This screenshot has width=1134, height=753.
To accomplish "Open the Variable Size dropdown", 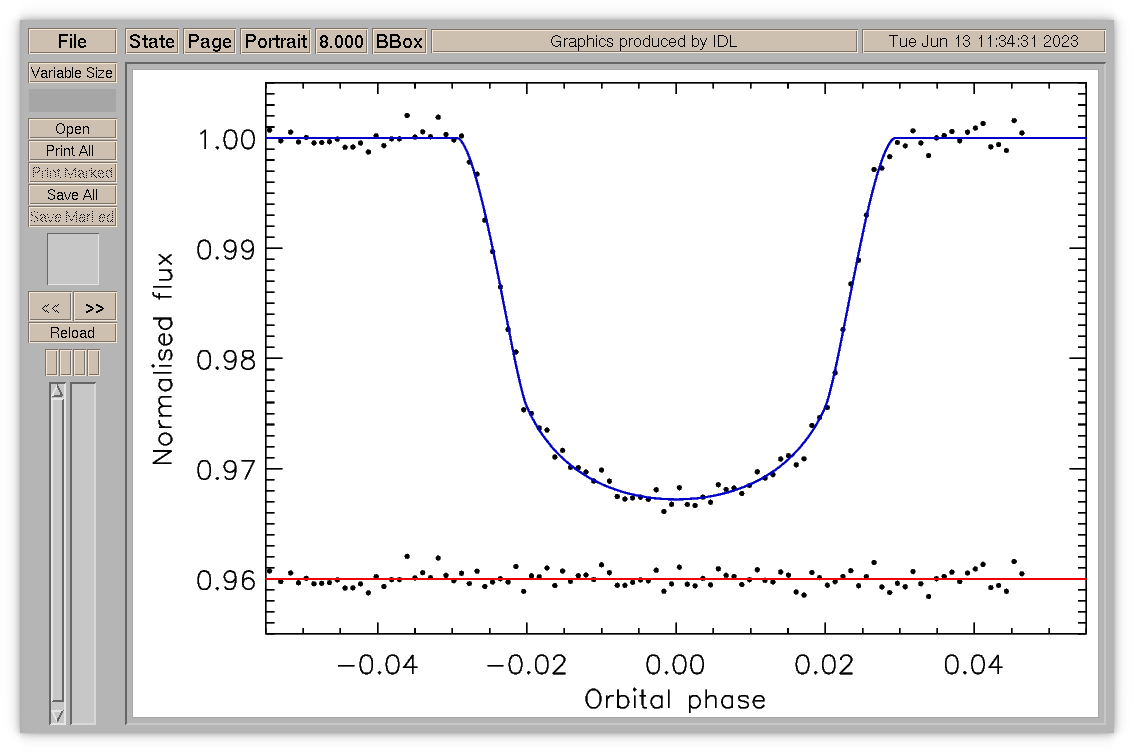I will pyautogui.click(x=72, y=73).
